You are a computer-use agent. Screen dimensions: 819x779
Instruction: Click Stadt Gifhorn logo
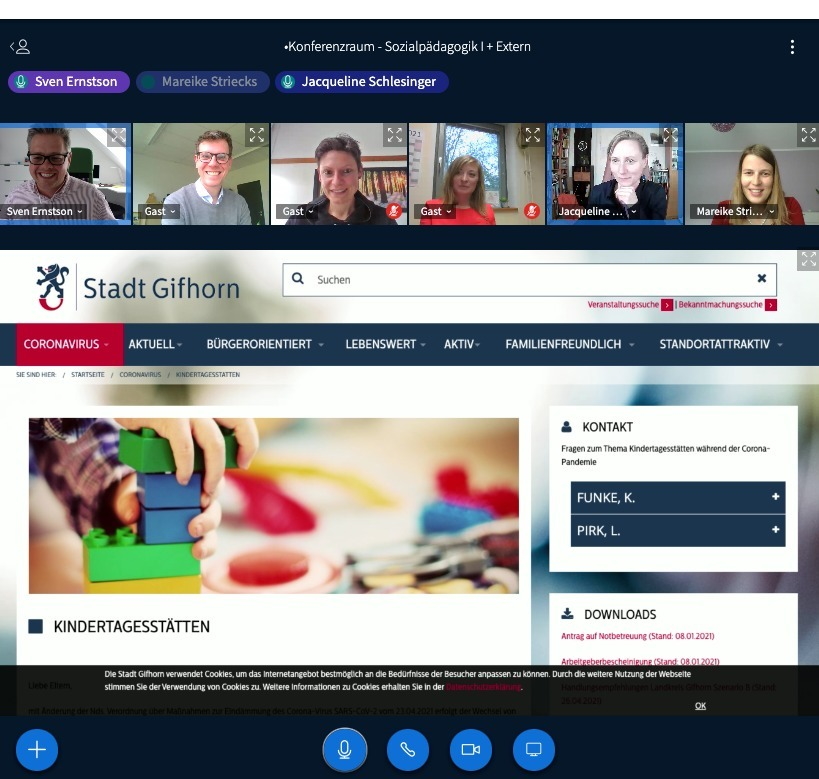point(138,287)
